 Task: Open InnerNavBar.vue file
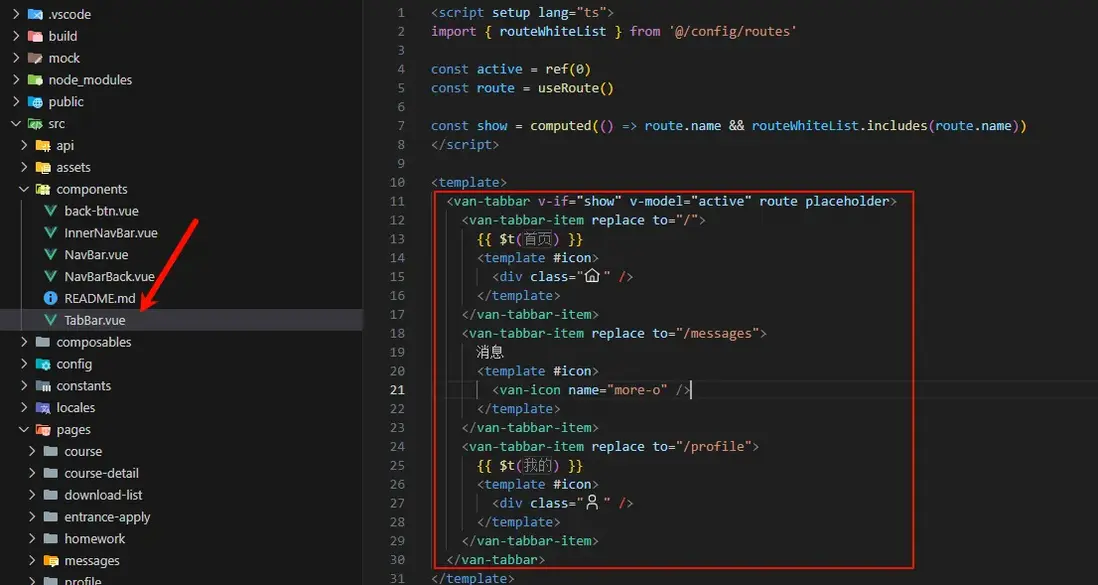[111, 233]
